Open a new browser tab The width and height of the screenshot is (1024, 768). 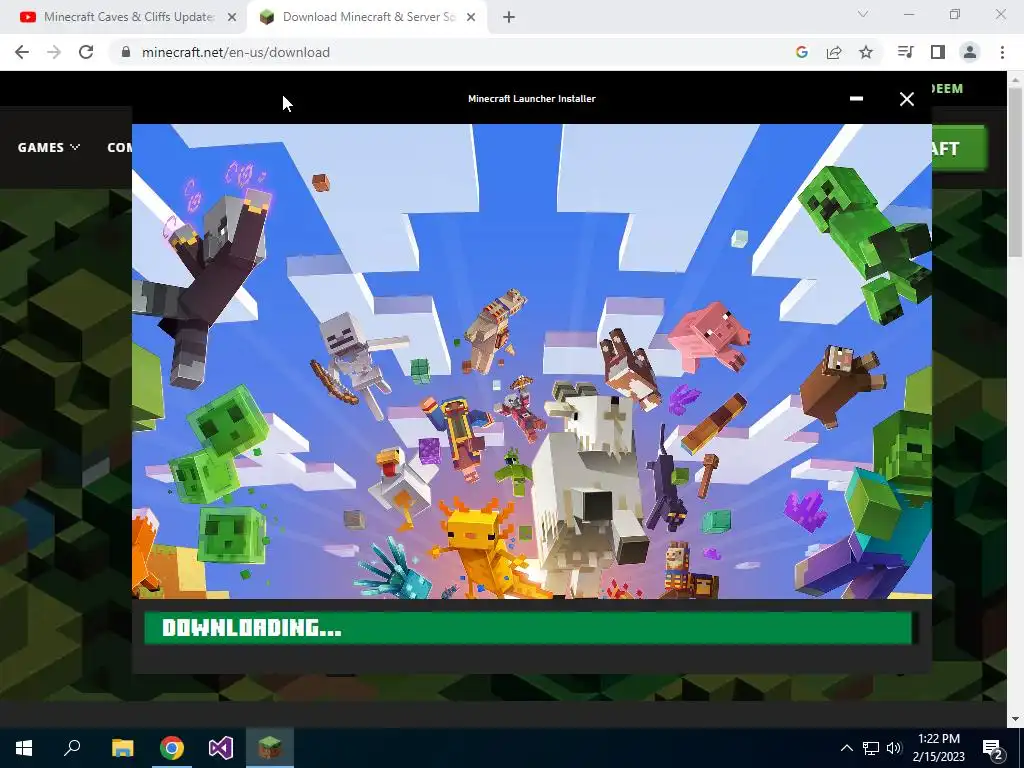click(509, 17)
